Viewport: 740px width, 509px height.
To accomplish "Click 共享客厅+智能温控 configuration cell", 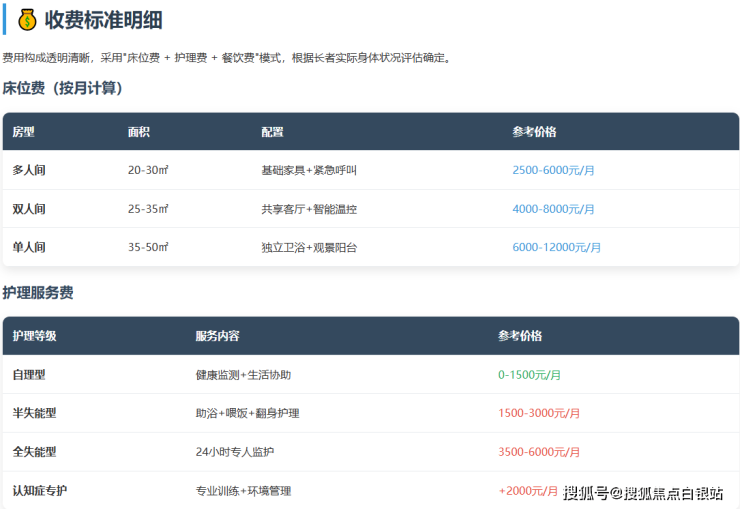I will click(309, 209).
